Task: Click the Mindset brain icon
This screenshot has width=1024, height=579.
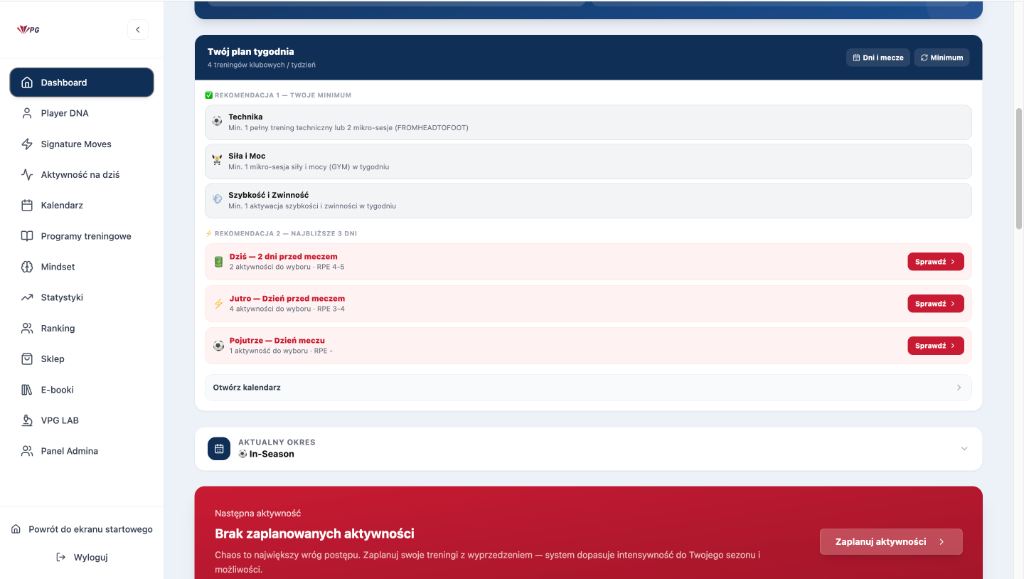Action: click(x=27, y=266)
